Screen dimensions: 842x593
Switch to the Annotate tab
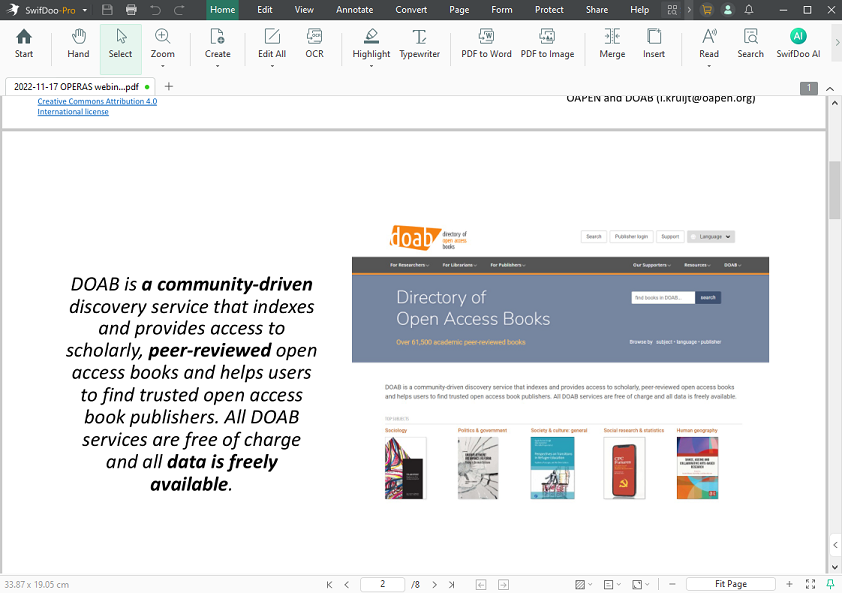354,10
